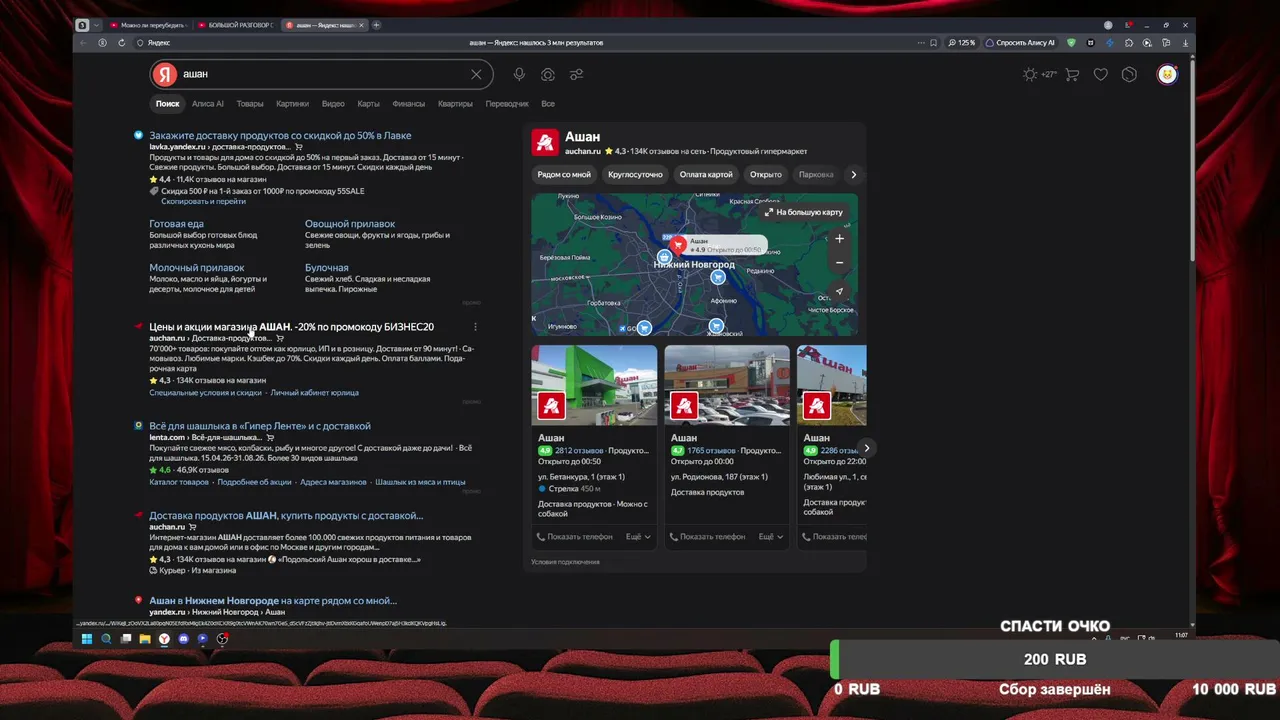Click Скопировать и перейти promo link
The image size is (1280, 720).
pyautogui.click(x=203, y=201)
